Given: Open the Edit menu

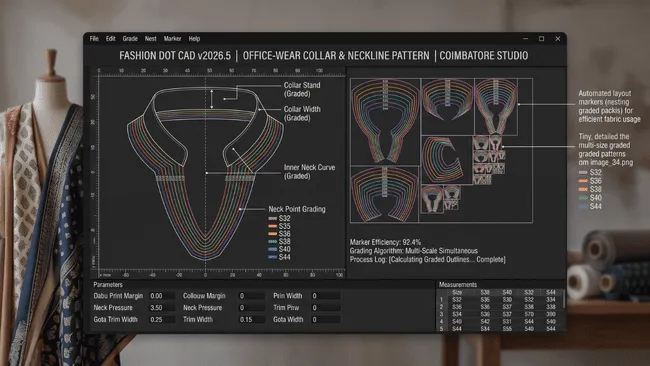Looking at the screenshot, I should (110, 39).
